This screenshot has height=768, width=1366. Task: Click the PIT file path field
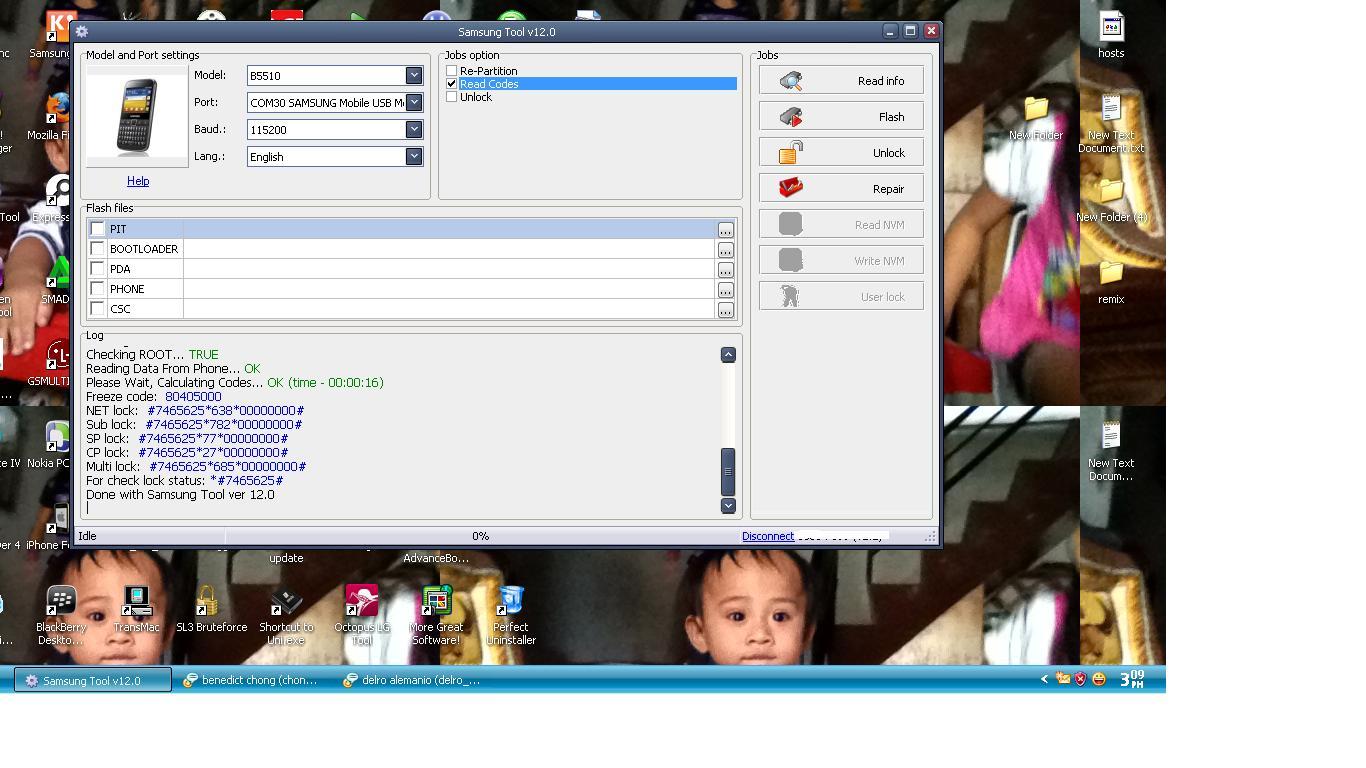pyautogui.click(x=449, y=229)
